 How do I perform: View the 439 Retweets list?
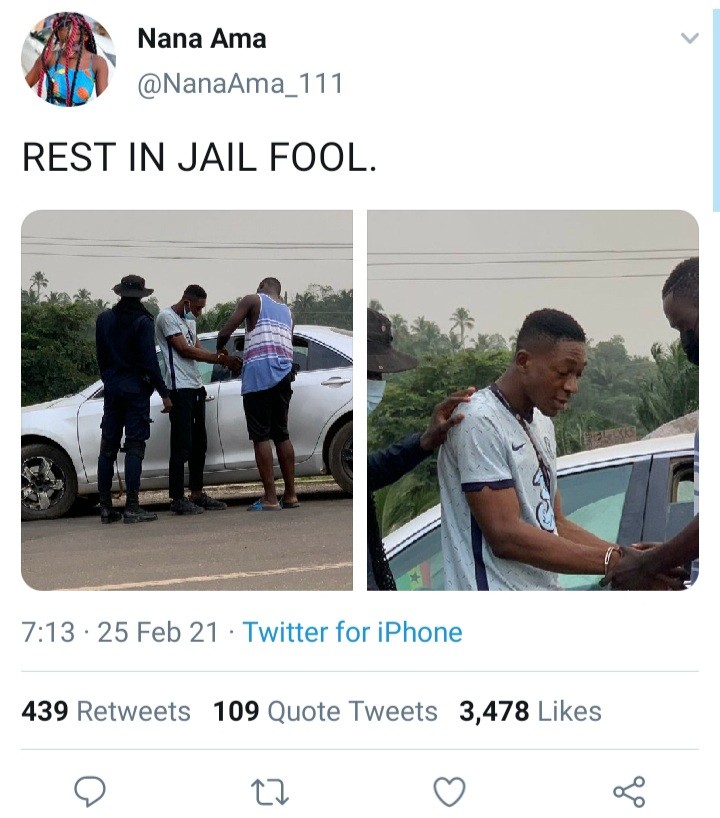pyautogui.click(x=106, y=711)
